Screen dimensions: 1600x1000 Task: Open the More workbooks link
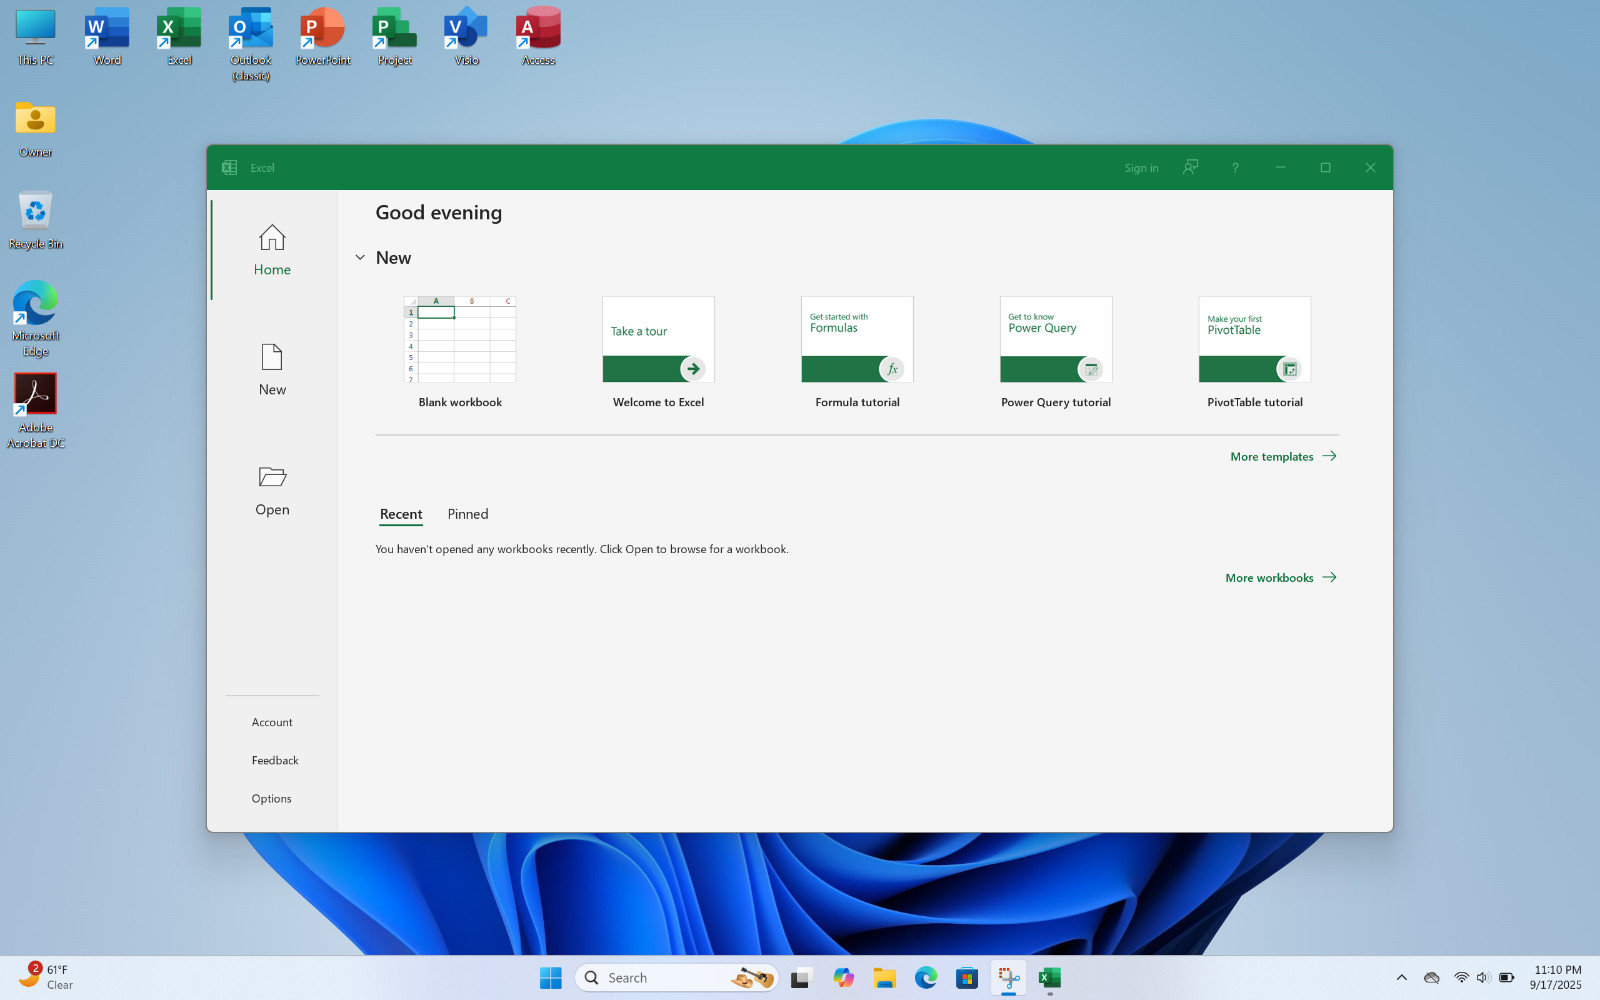1281,578
